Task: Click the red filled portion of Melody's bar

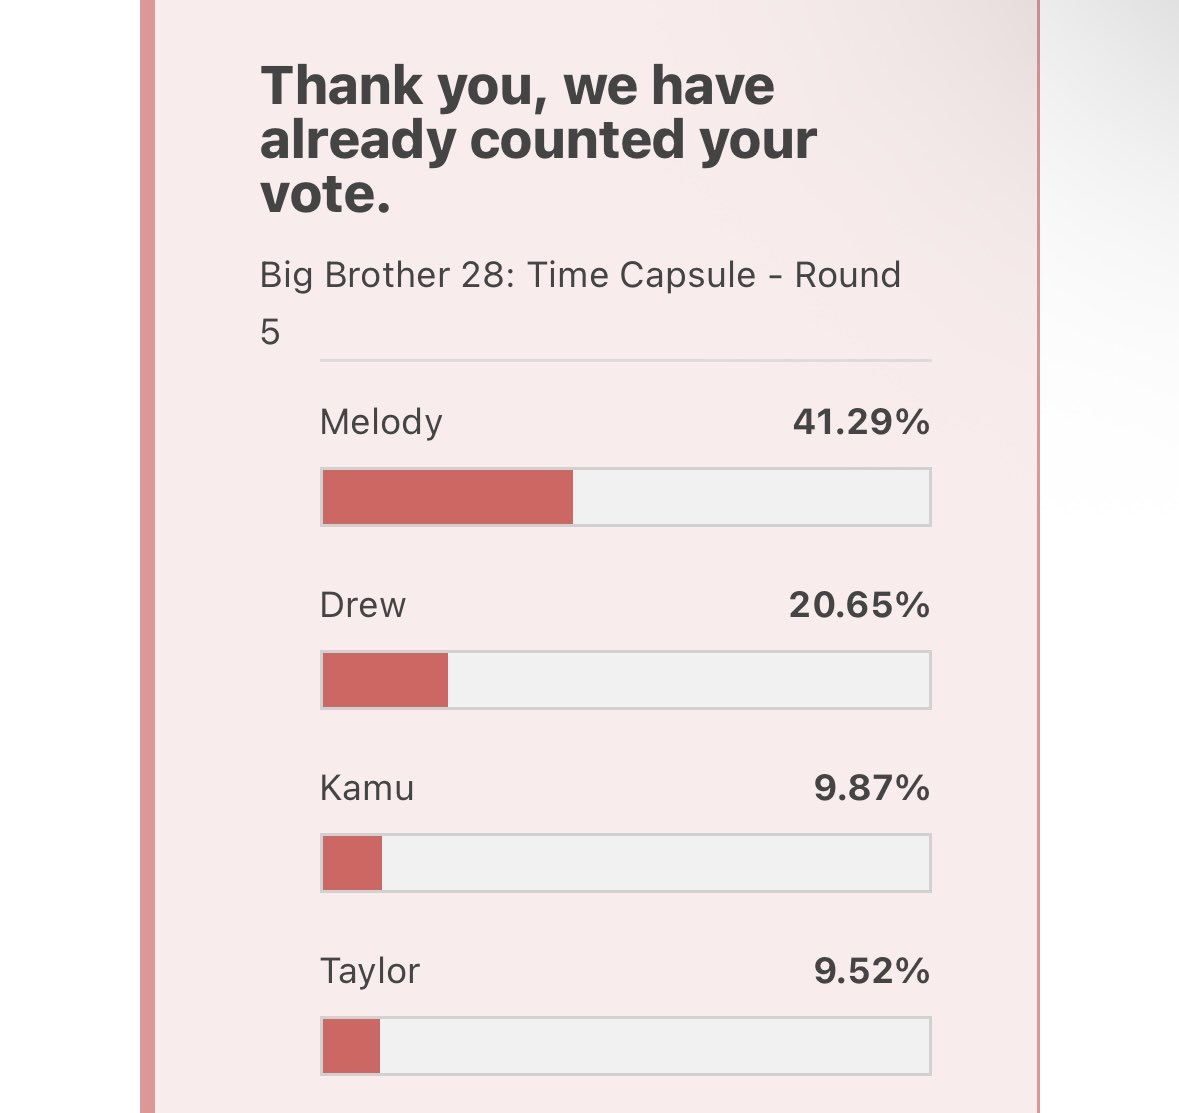Action: pos(448,497)
